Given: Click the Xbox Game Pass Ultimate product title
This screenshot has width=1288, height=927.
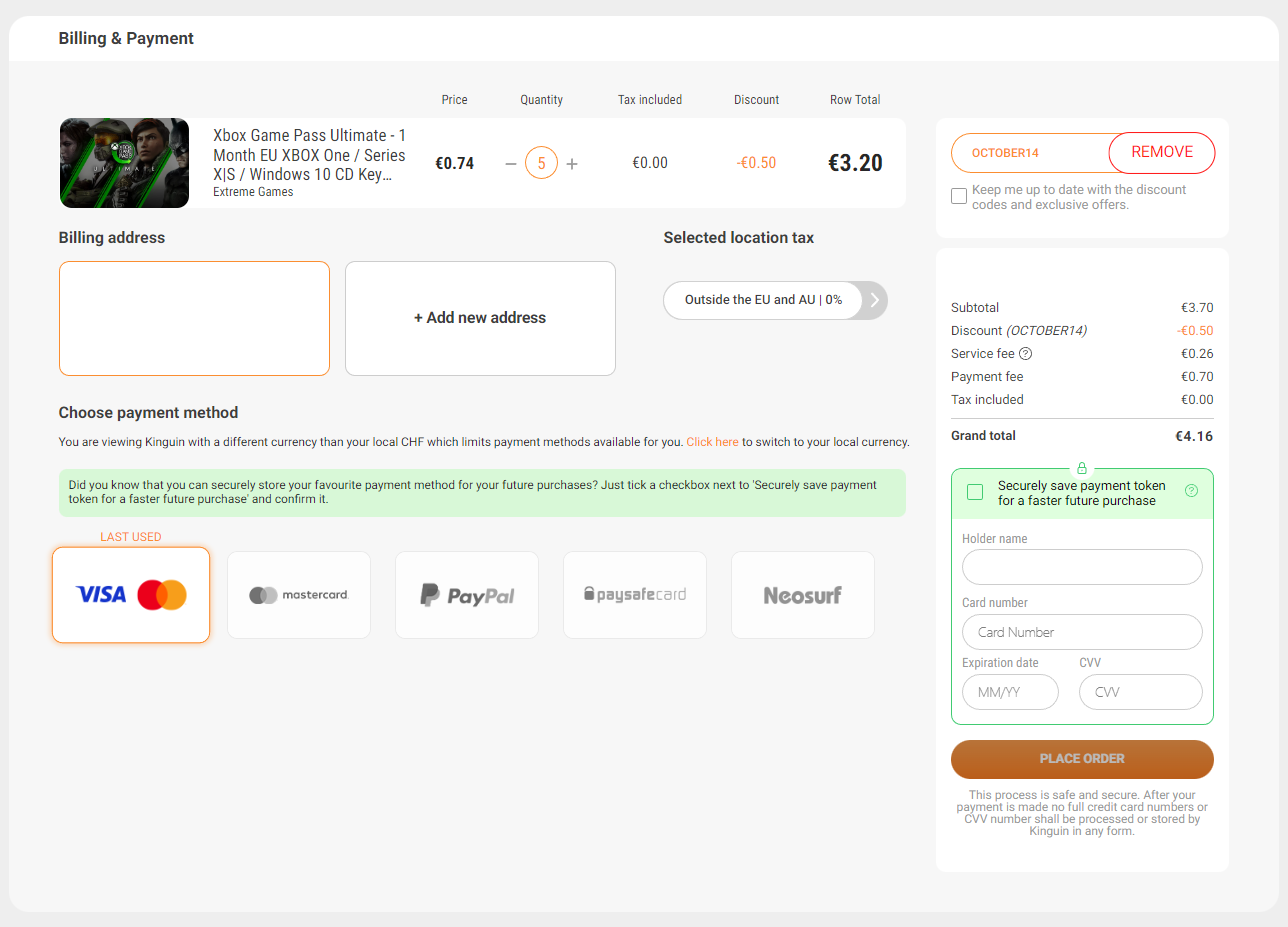Looking at the screenshot, I should (x=309, y=155).
